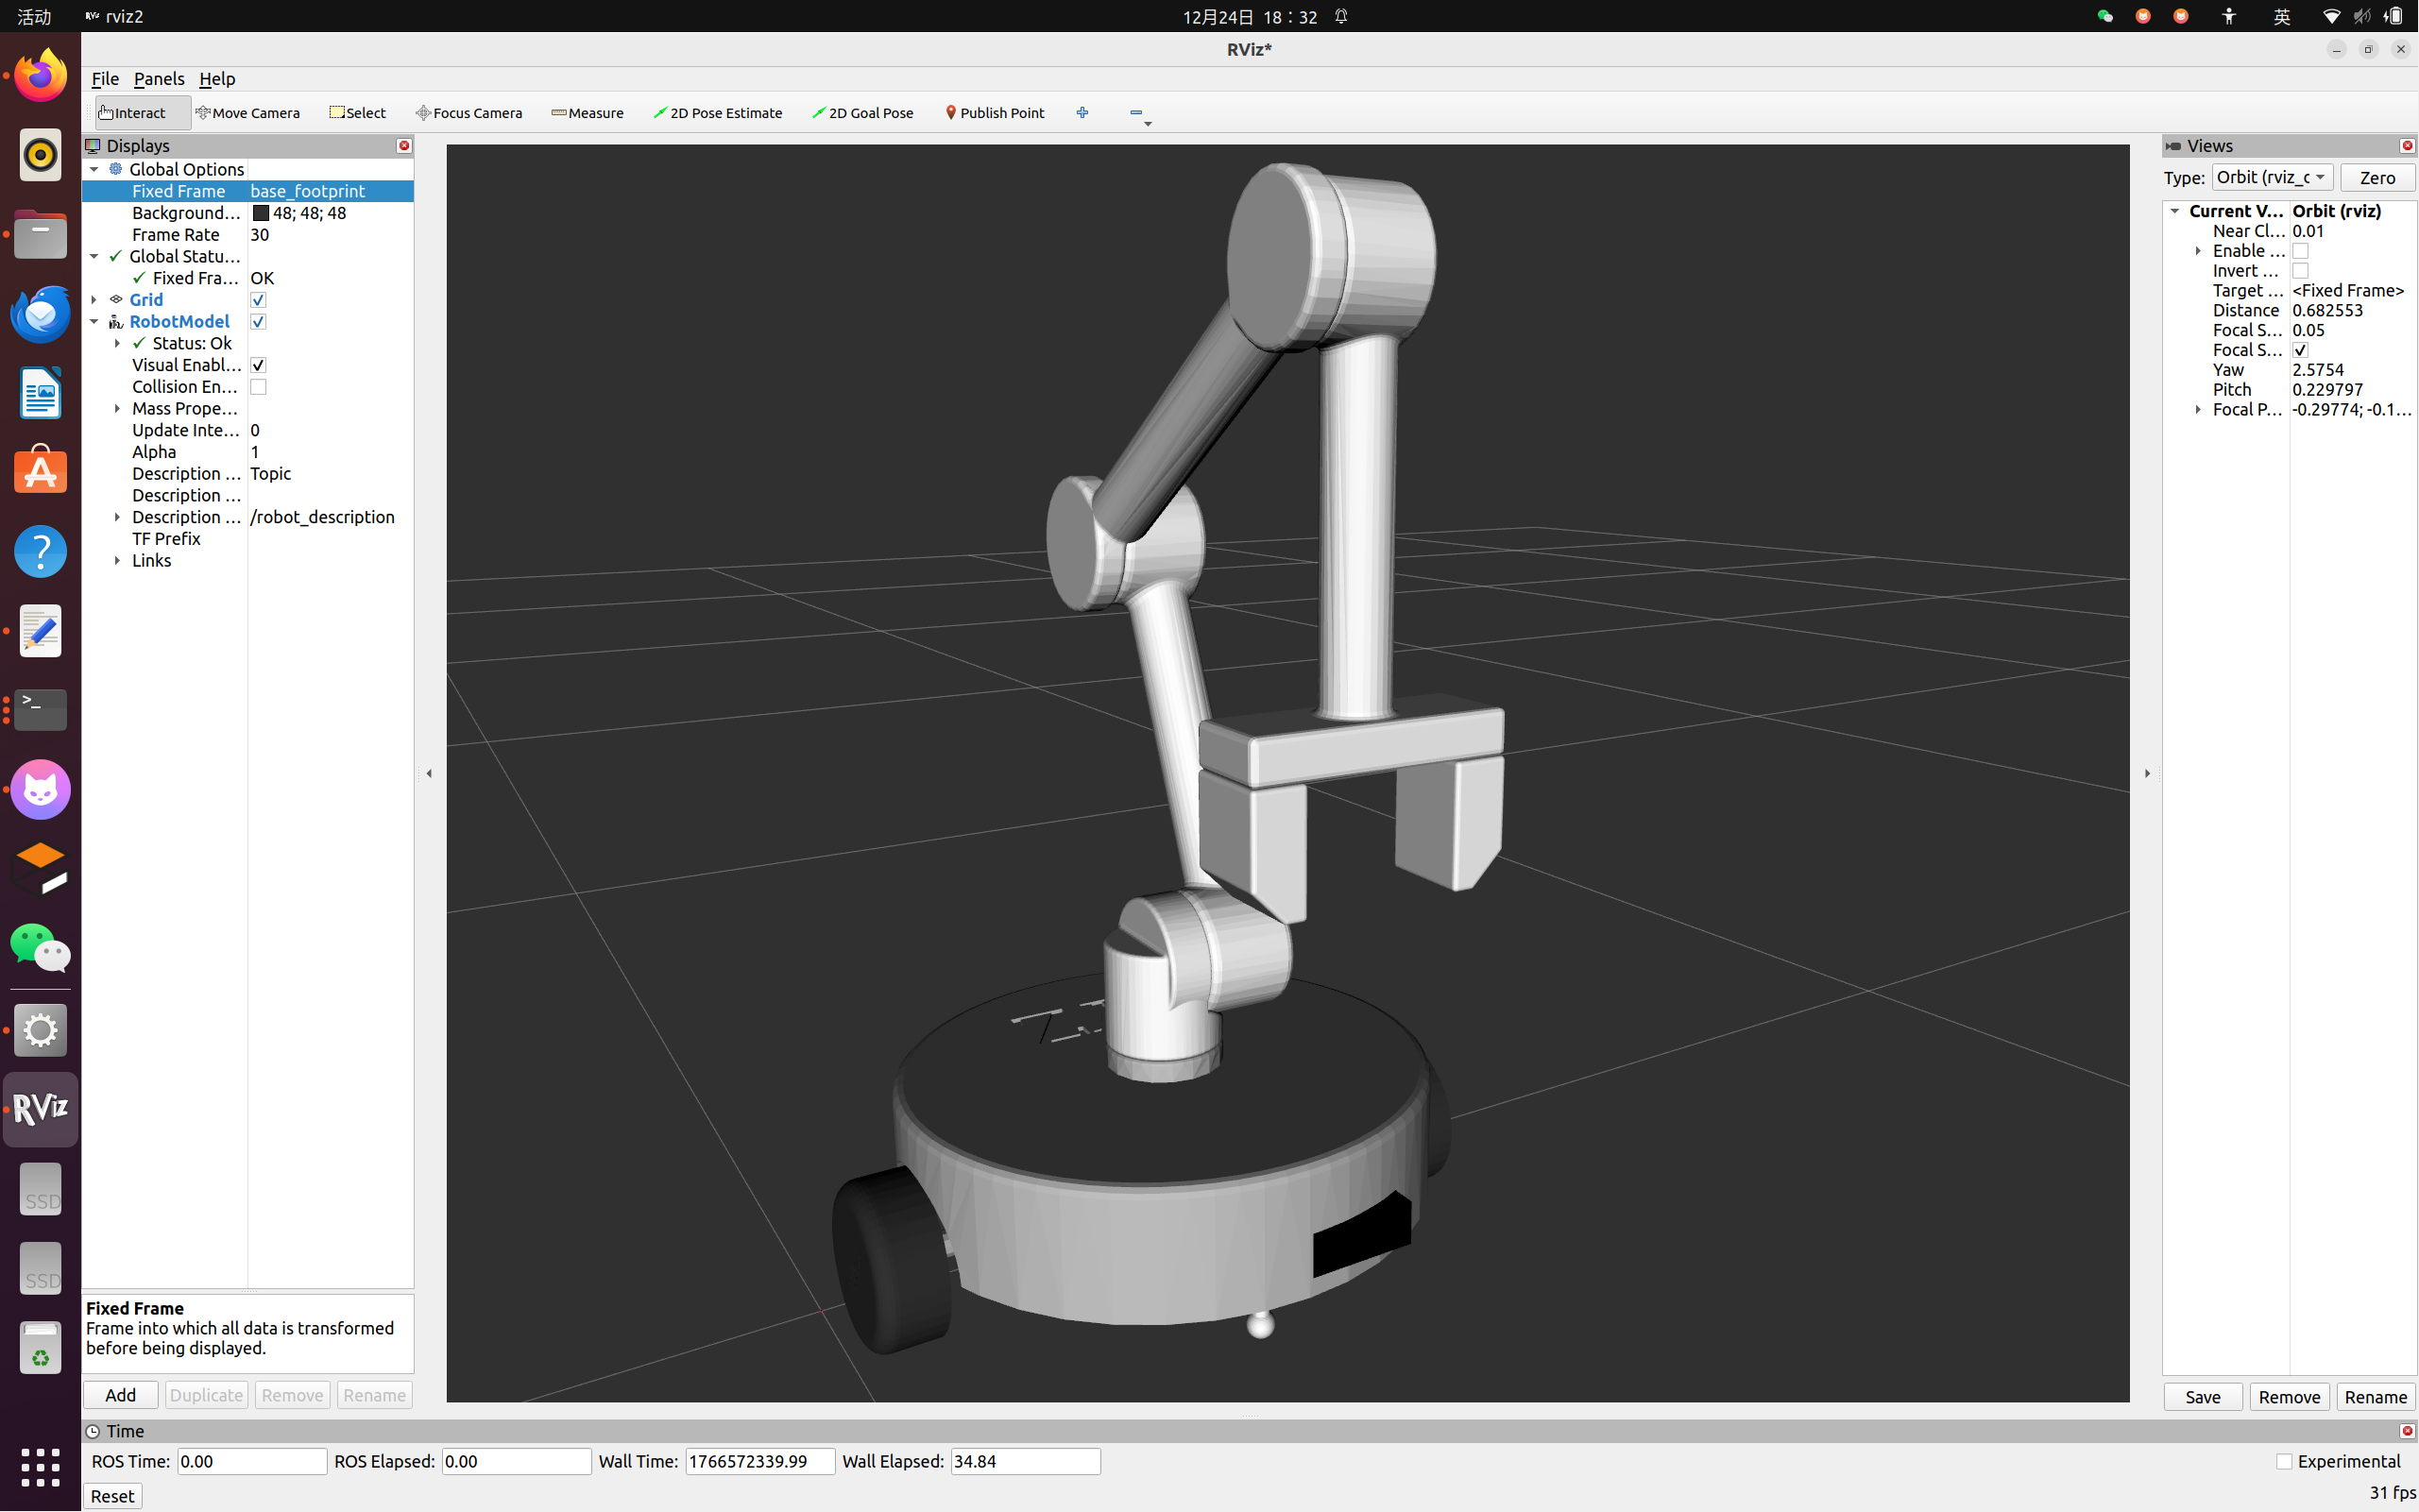
Task: Click the ROS Time field
Action: [252, 1462]
